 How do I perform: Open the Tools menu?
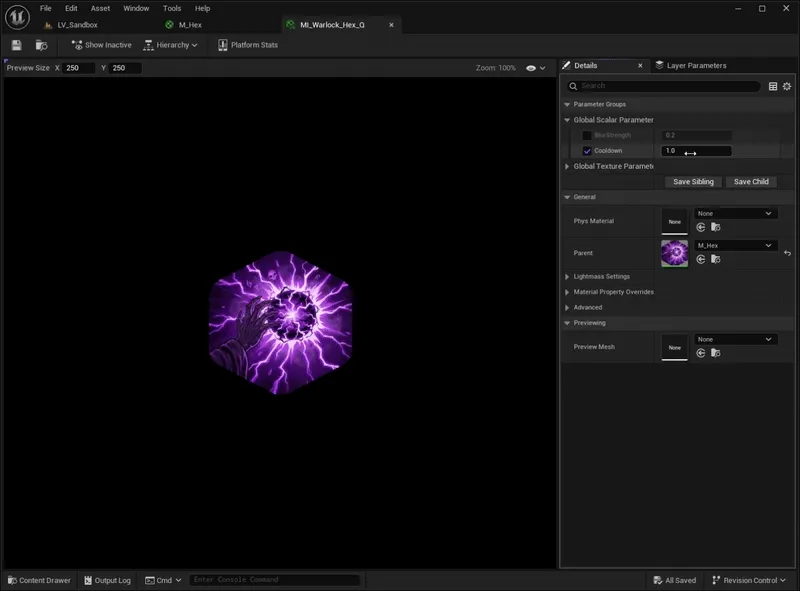(172, 8)
